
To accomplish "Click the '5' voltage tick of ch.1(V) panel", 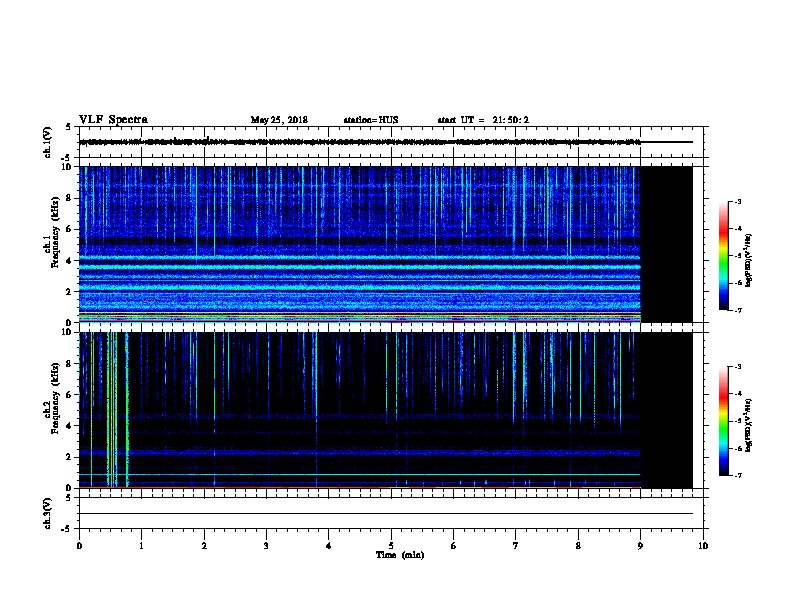I will pos(69,127).
